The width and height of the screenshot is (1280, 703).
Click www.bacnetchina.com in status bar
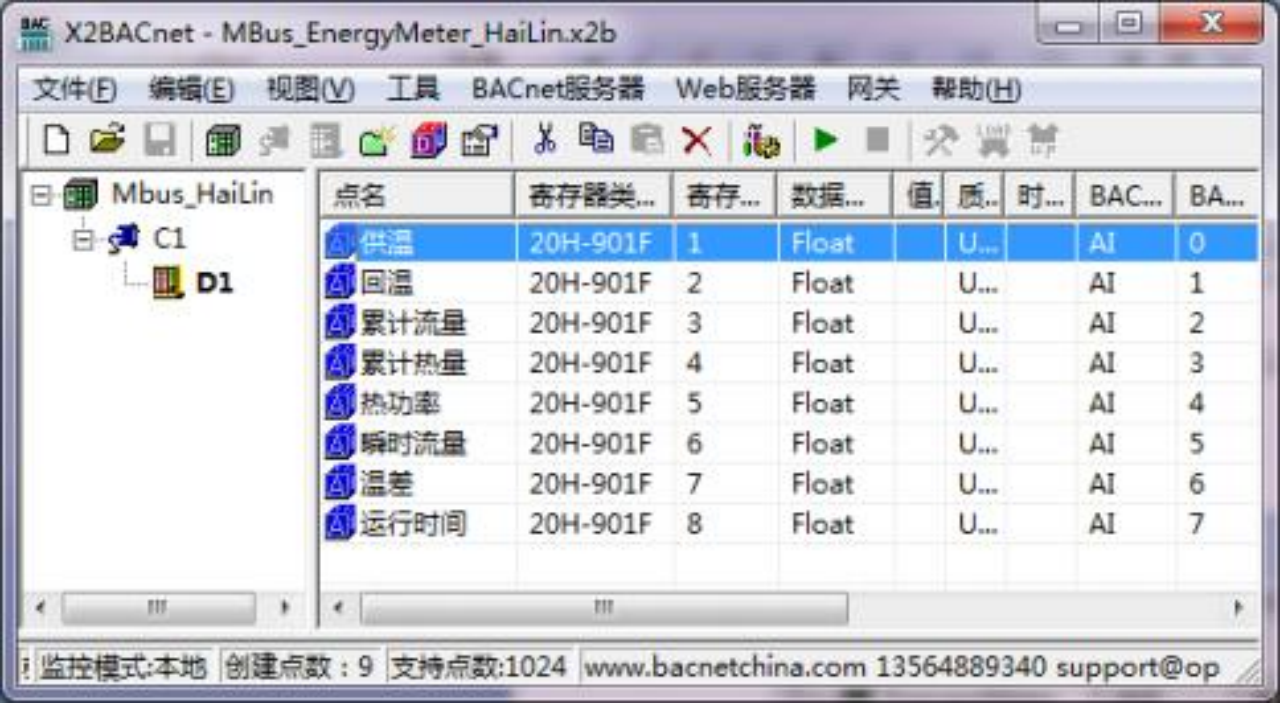coord(725,666)
